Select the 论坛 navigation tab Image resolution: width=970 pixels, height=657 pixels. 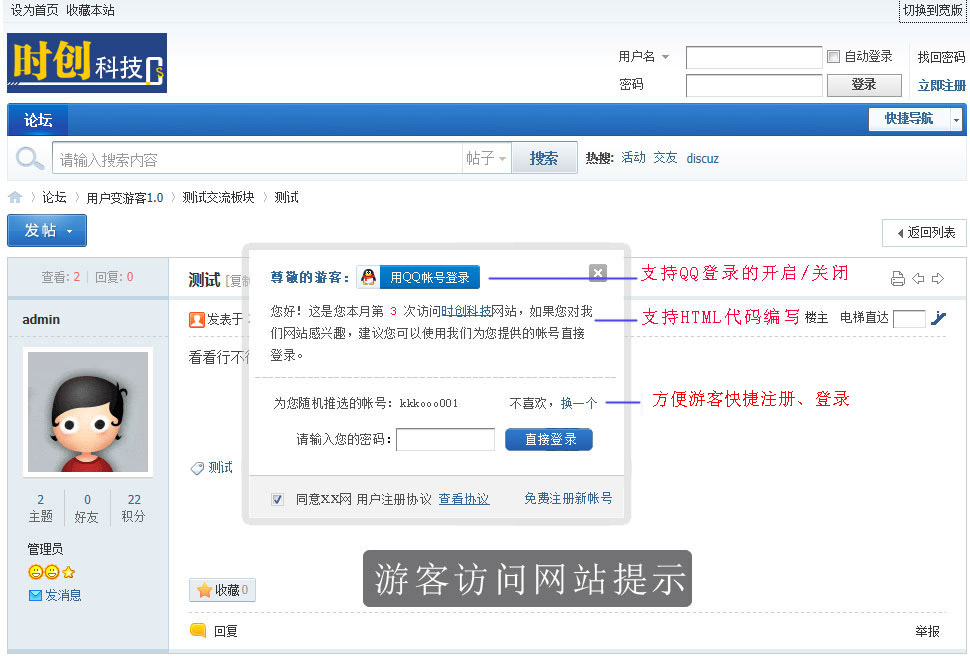point(38,120)
